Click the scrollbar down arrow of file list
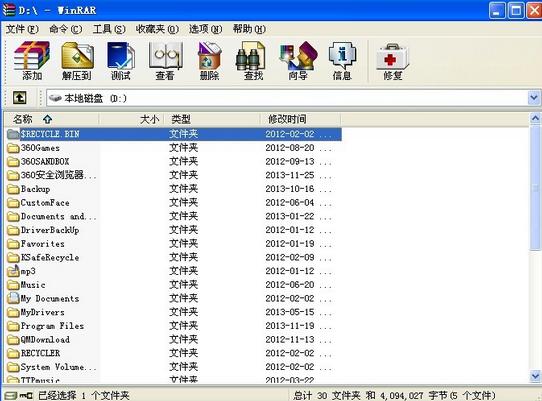 click(x=535, y=376)
